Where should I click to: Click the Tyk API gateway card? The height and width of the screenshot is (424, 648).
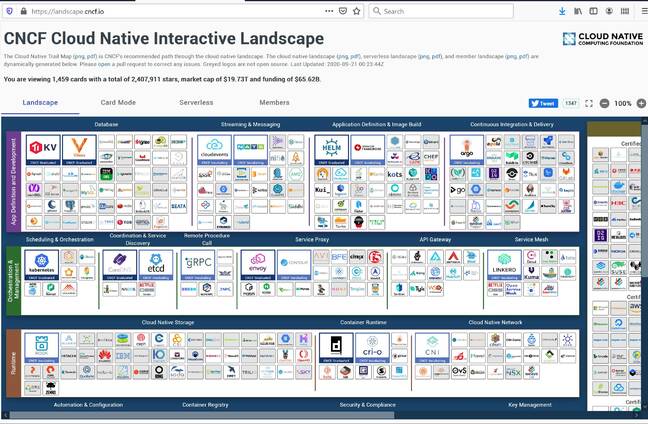(x=417, y=288)
